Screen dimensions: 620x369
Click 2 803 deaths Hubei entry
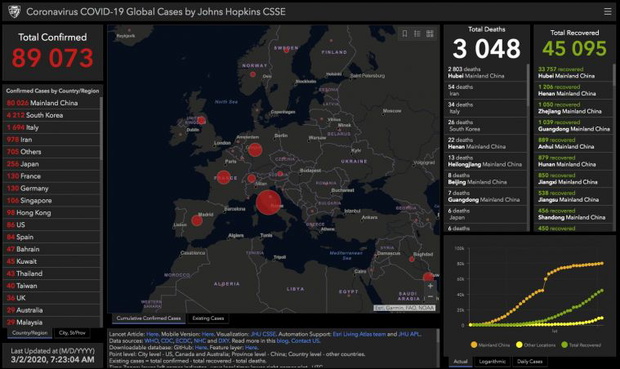[486, 72]
